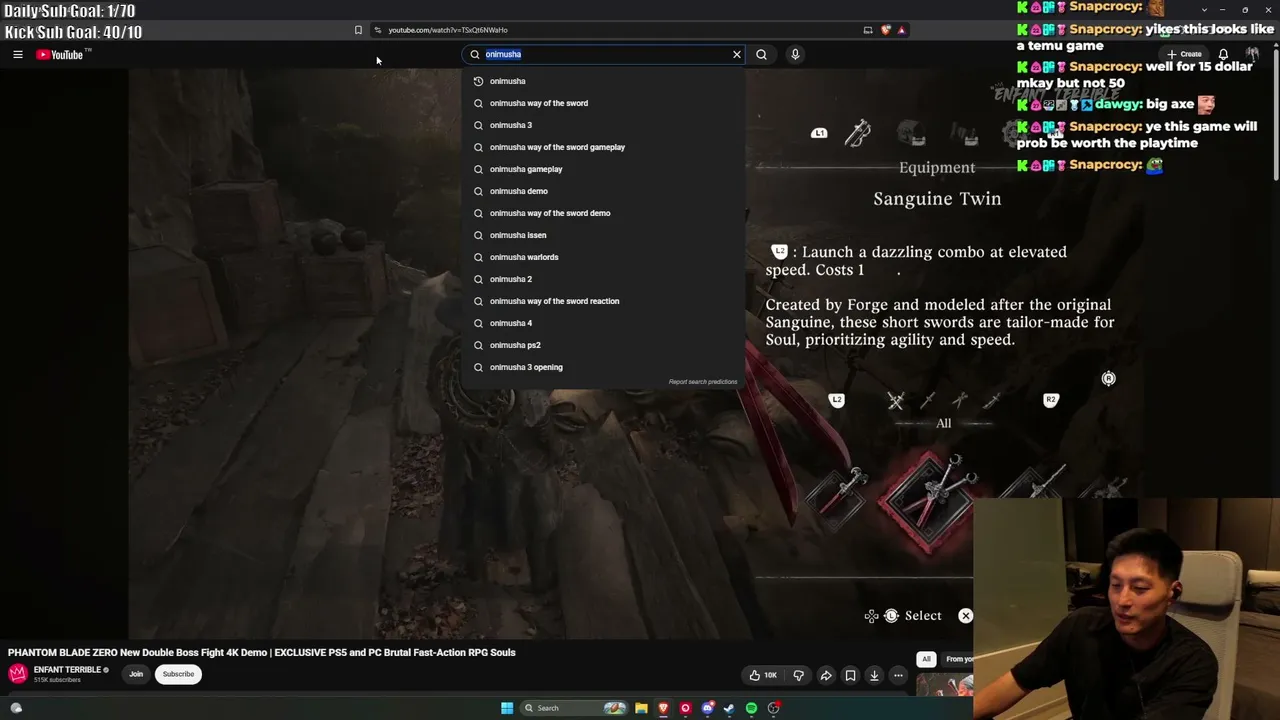Open YouTube notifications bell
The height and width of the screenshot is (720, 1280).
[x=1223, y=54]
